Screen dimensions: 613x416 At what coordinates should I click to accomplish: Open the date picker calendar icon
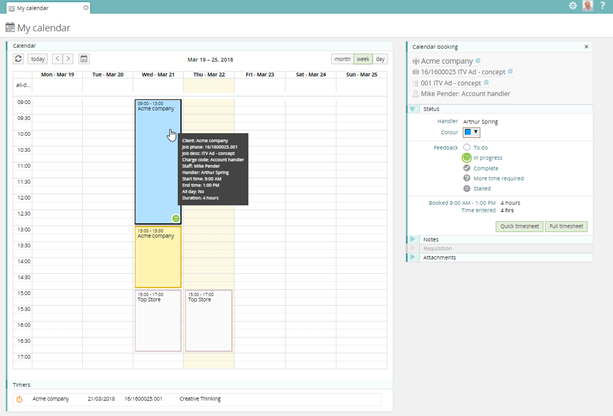84,59
